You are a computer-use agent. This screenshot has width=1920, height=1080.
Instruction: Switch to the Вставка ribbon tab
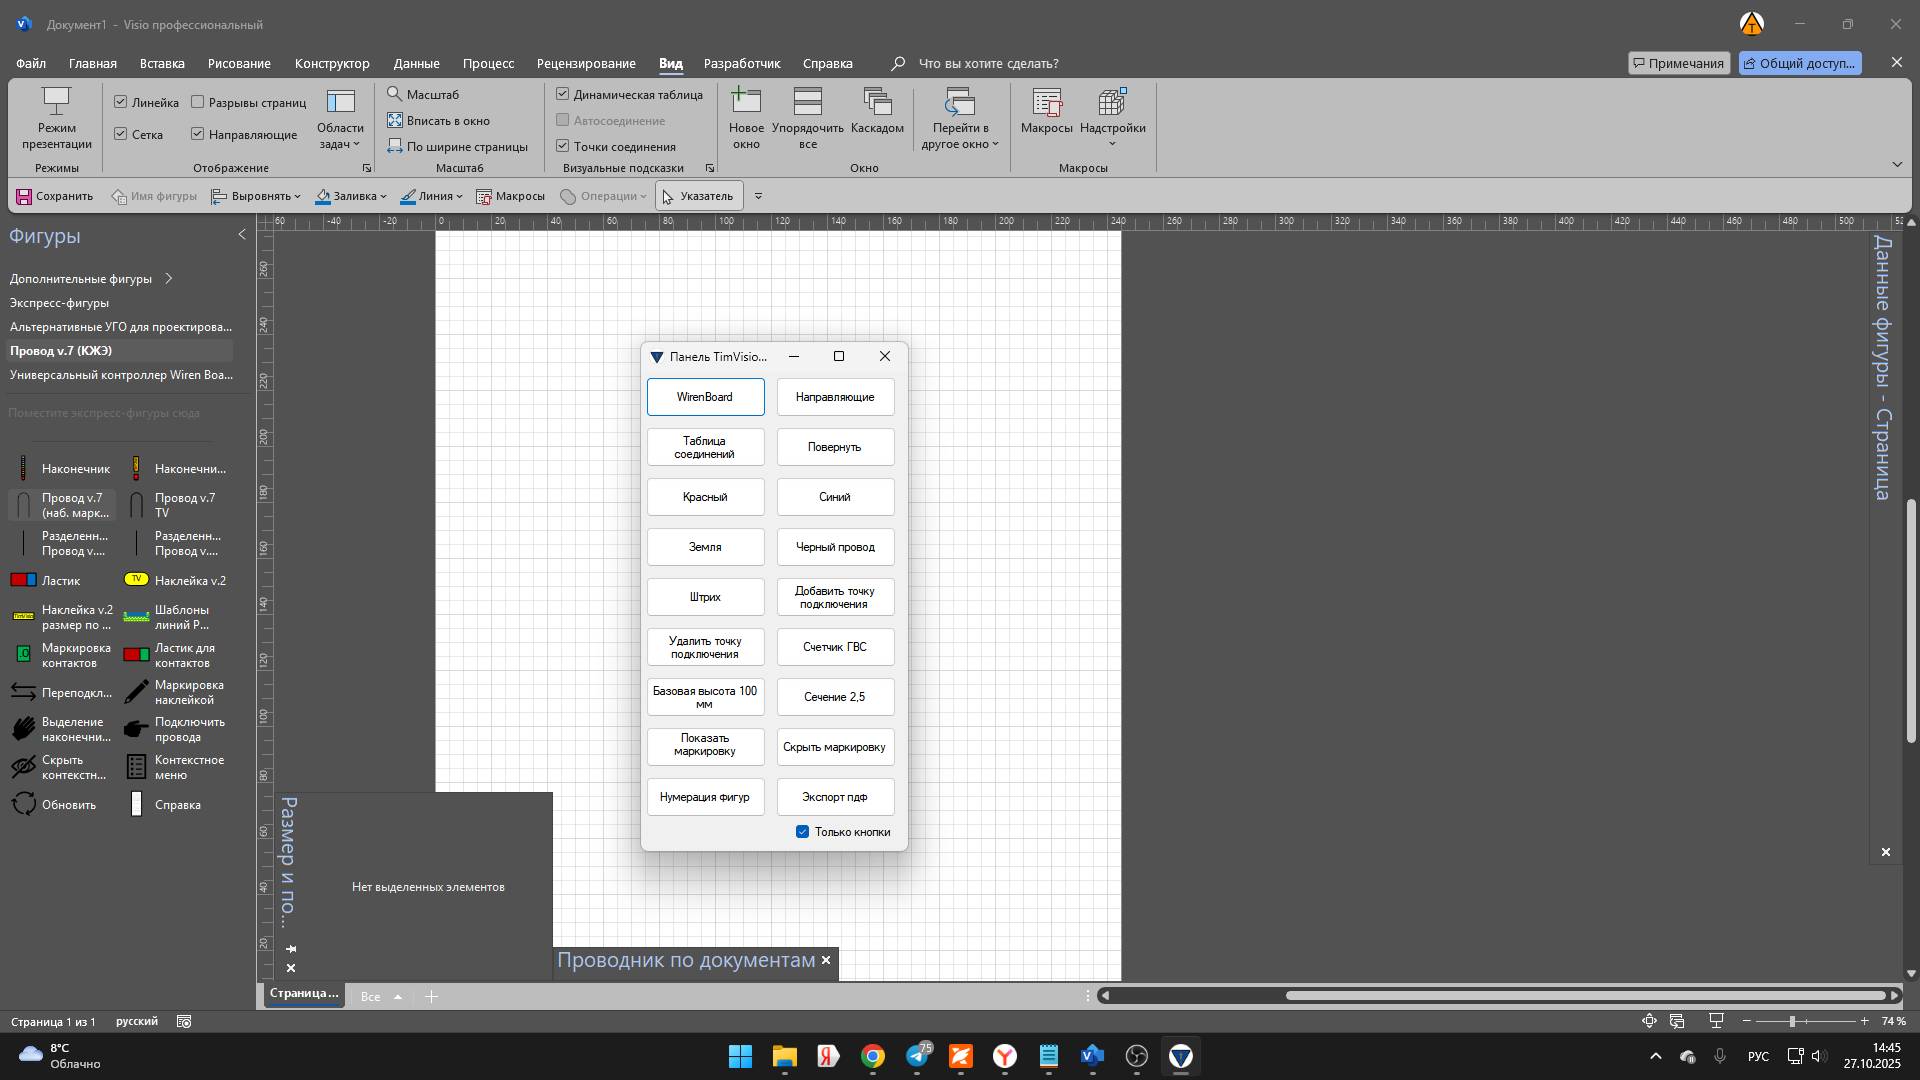[x=162, y=63]
